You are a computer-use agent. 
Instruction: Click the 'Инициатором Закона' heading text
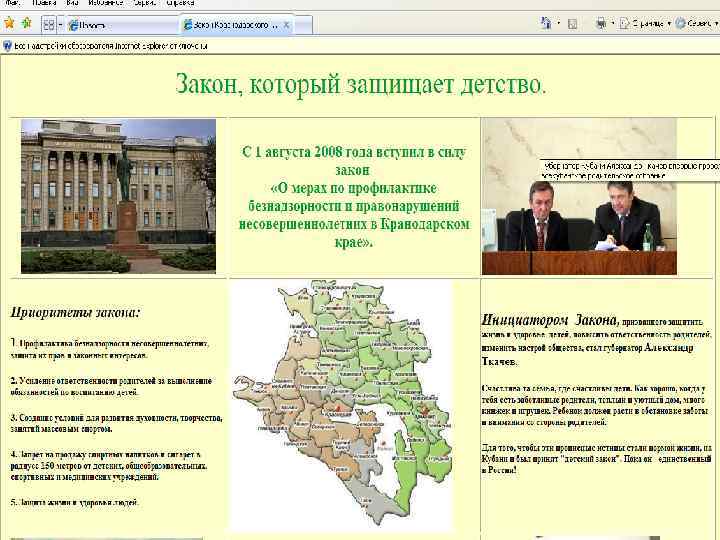[x=550, y=320]
